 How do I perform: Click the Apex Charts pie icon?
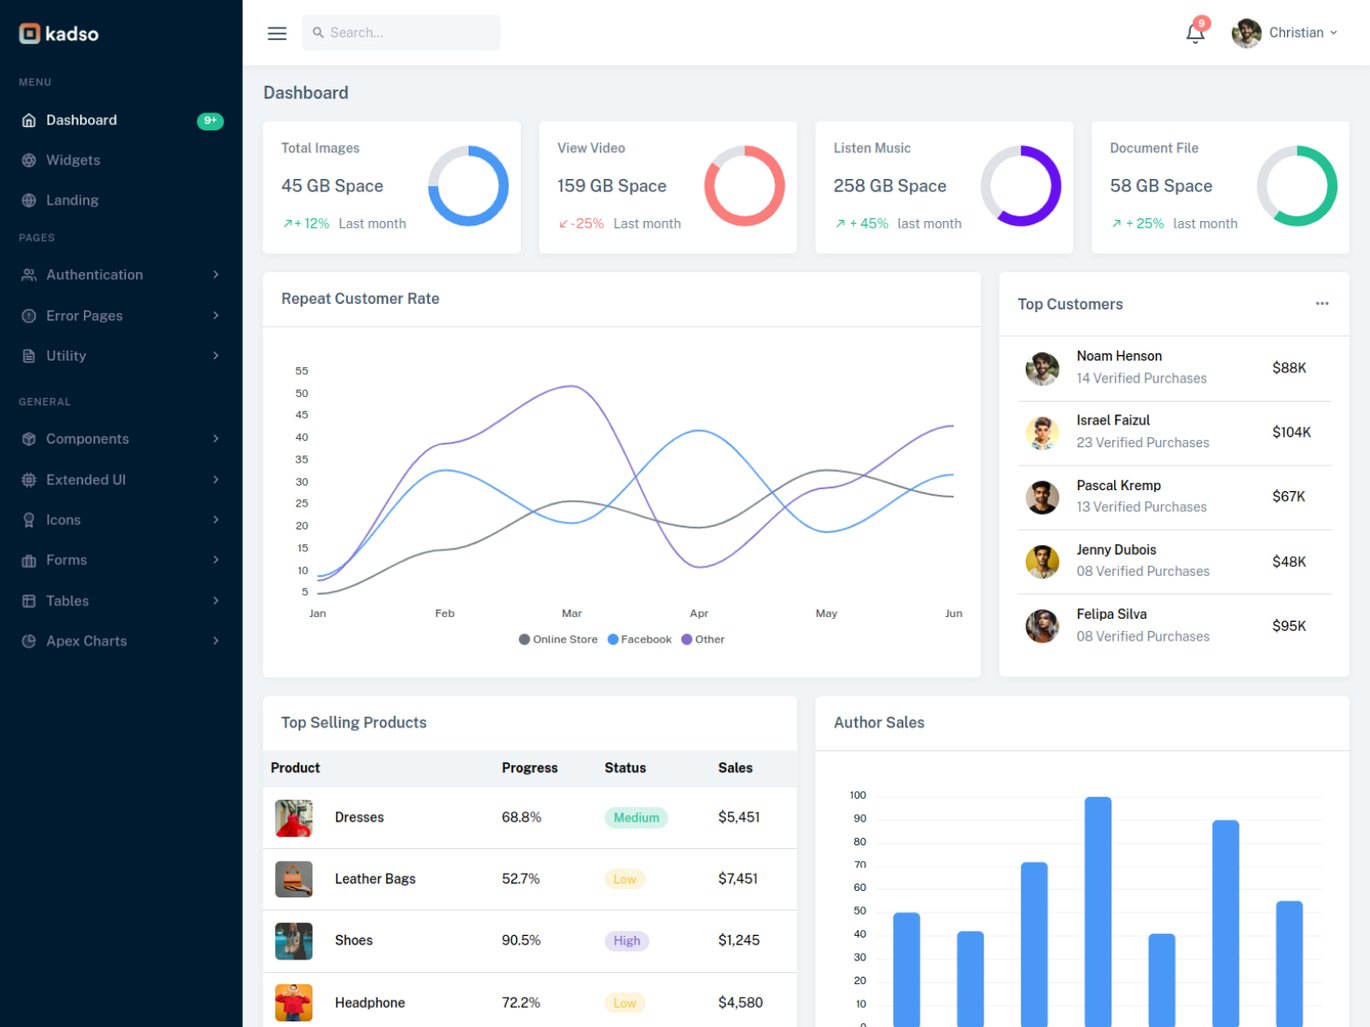tap(29, 641)
